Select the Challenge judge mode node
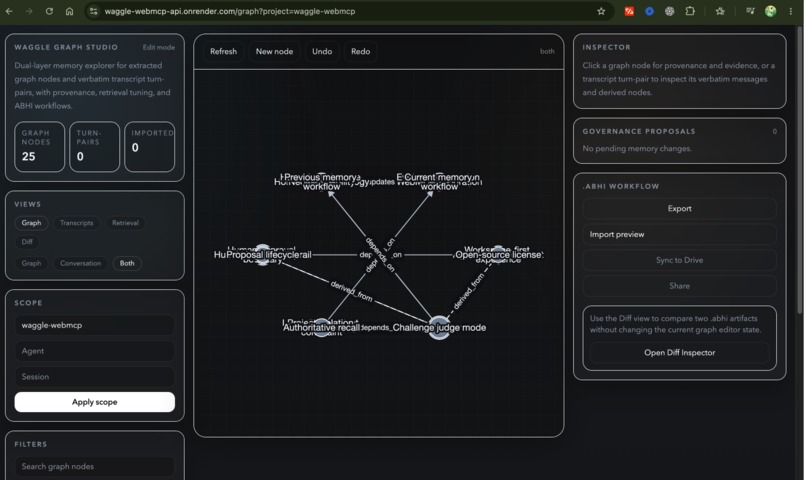 [x=439, y=328]
